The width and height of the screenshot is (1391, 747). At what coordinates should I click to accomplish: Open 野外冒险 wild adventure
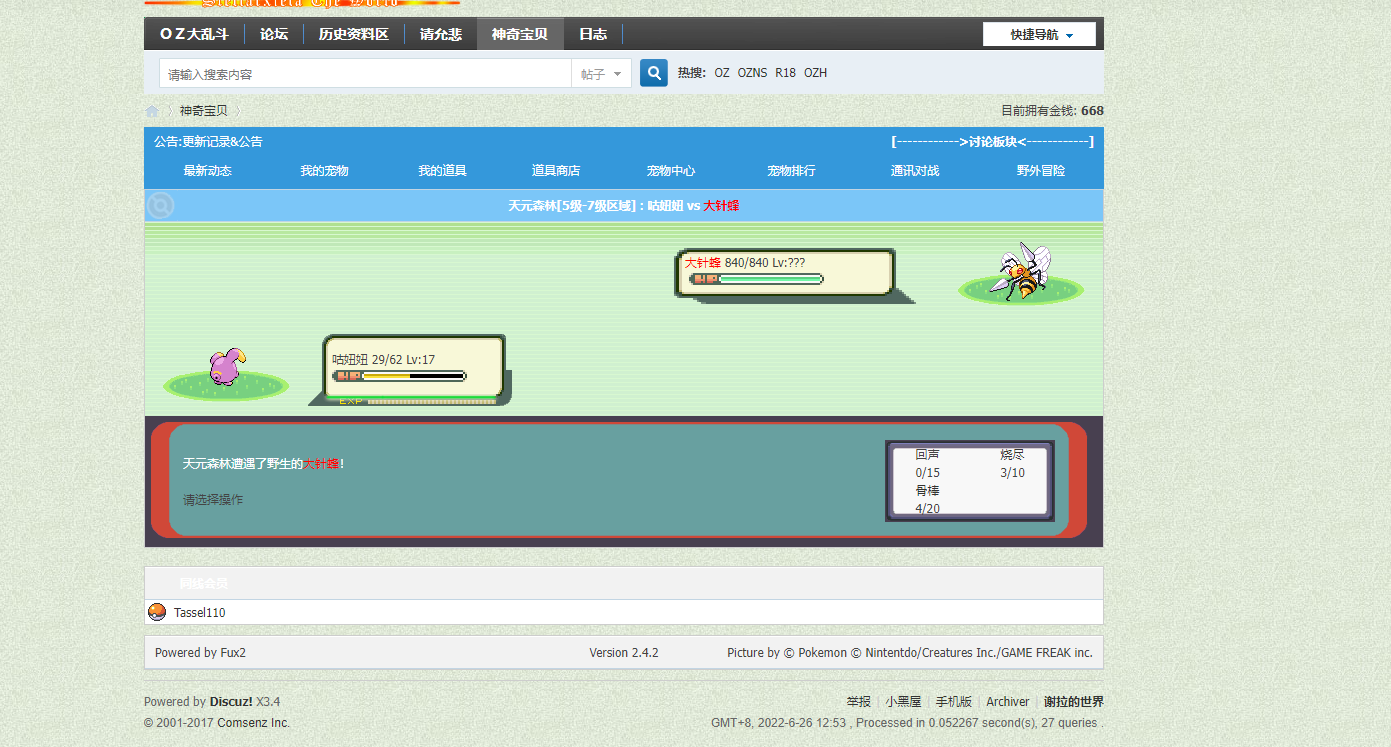click(1041, 171)
